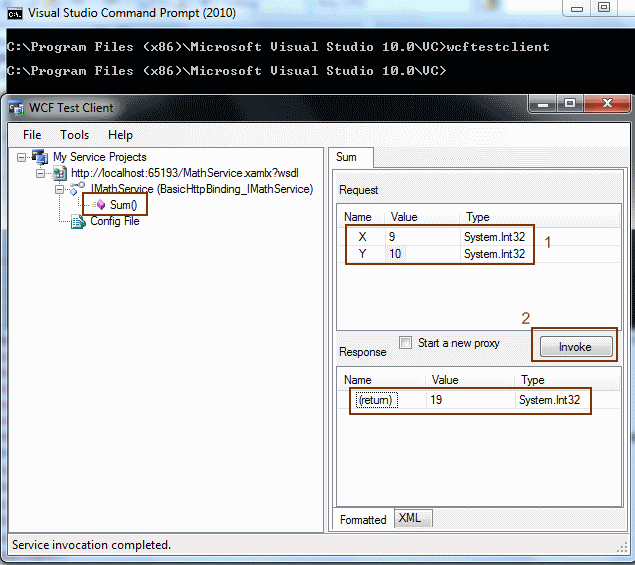Image resolution: width=635 pixels, height=565 pixels.
Task: Open the Help menu
Action: 120,135
